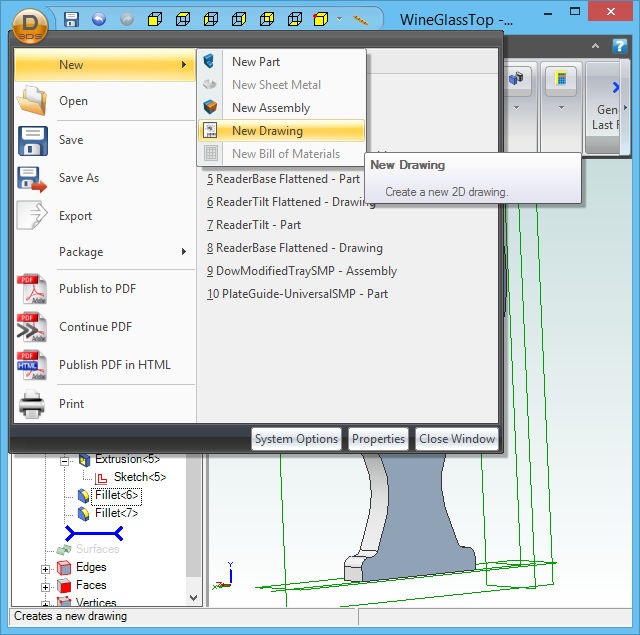Open recent file 8 ReaderBase Flattened - Drawing

coord(294,248)
